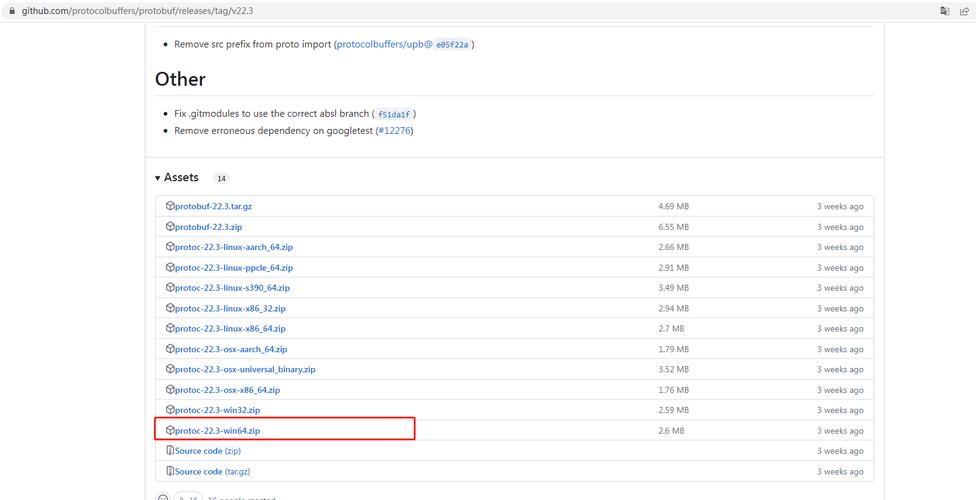
Task: Click the package icon beside protobuf-22.3.tar.gz
Action: 170,206
